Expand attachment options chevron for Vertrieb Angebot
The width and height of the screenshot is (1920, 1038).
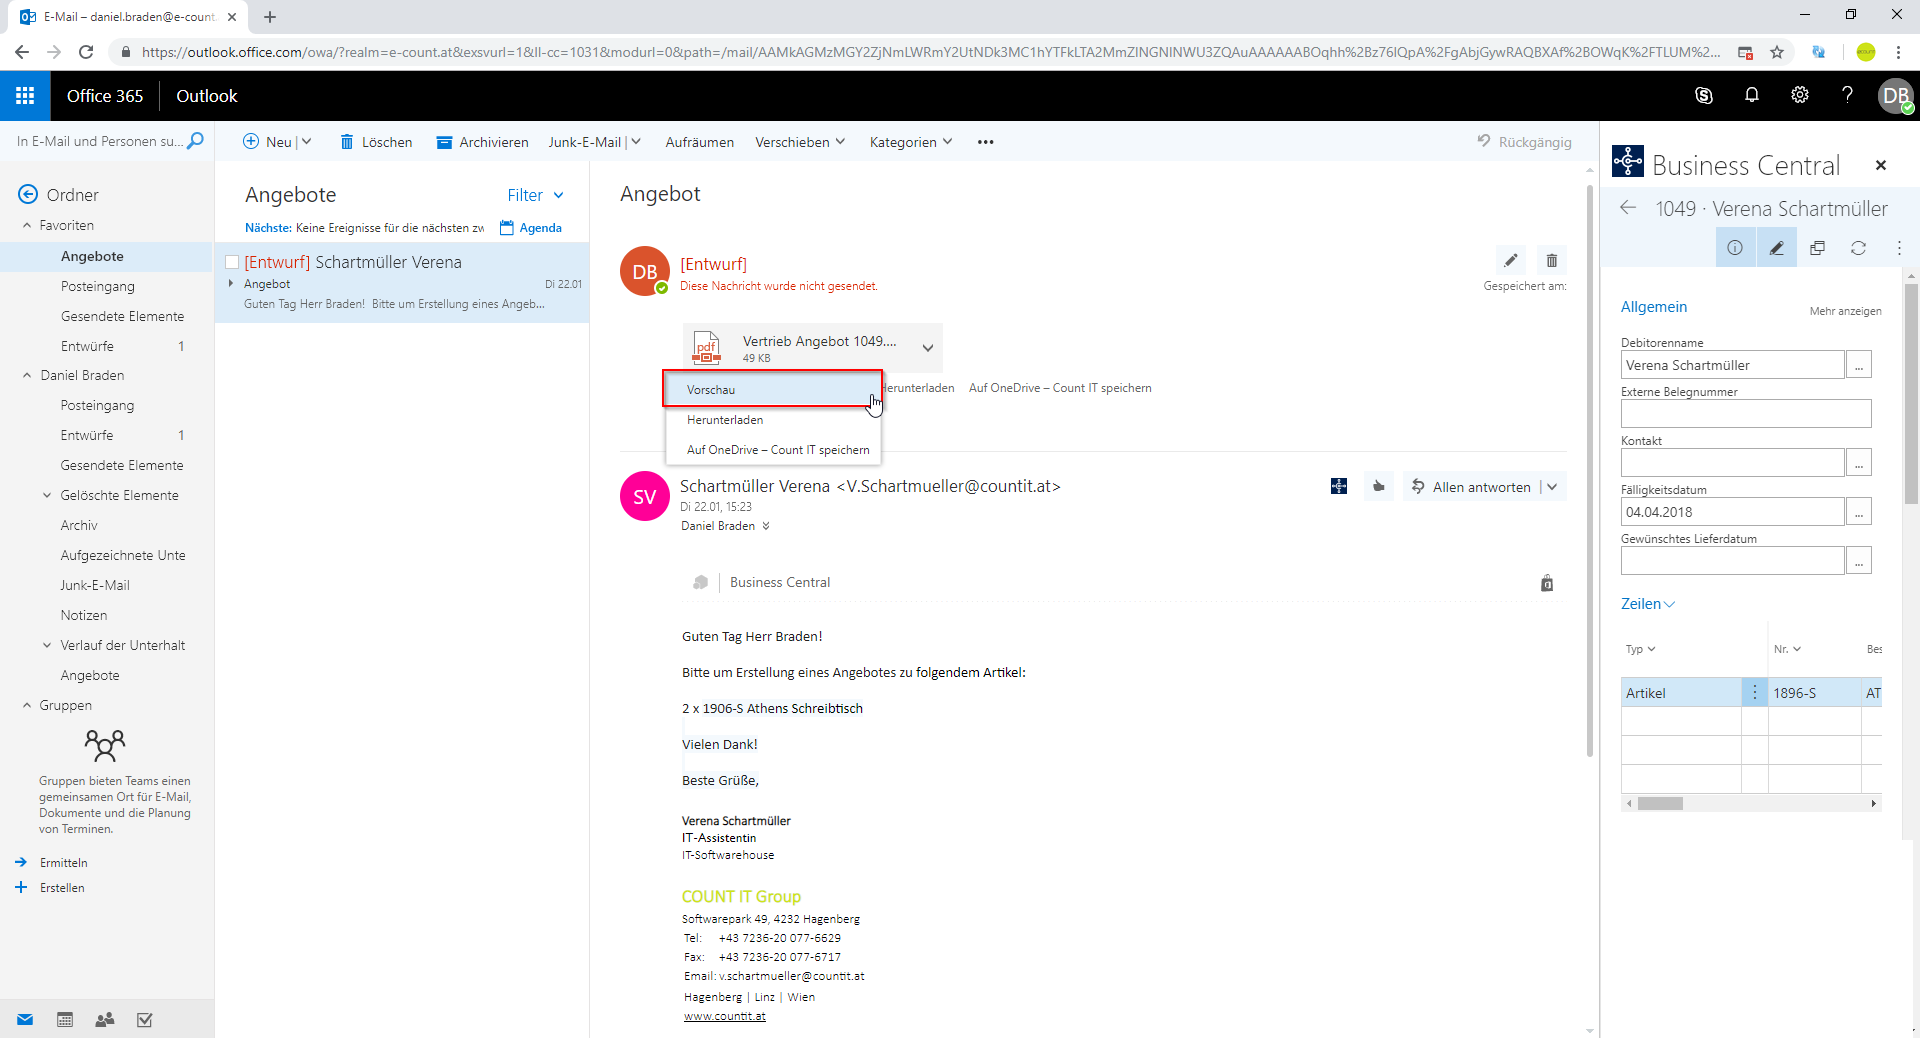pyautogui.click(x=928, y=348)
